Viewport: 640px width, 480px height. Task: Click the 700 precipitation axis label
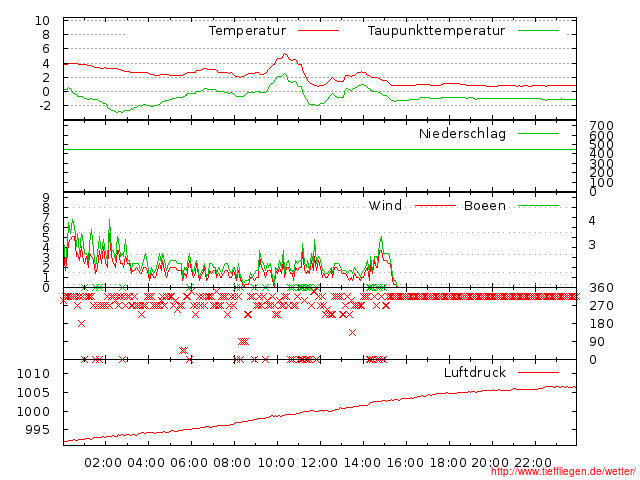tap(601, 126)
